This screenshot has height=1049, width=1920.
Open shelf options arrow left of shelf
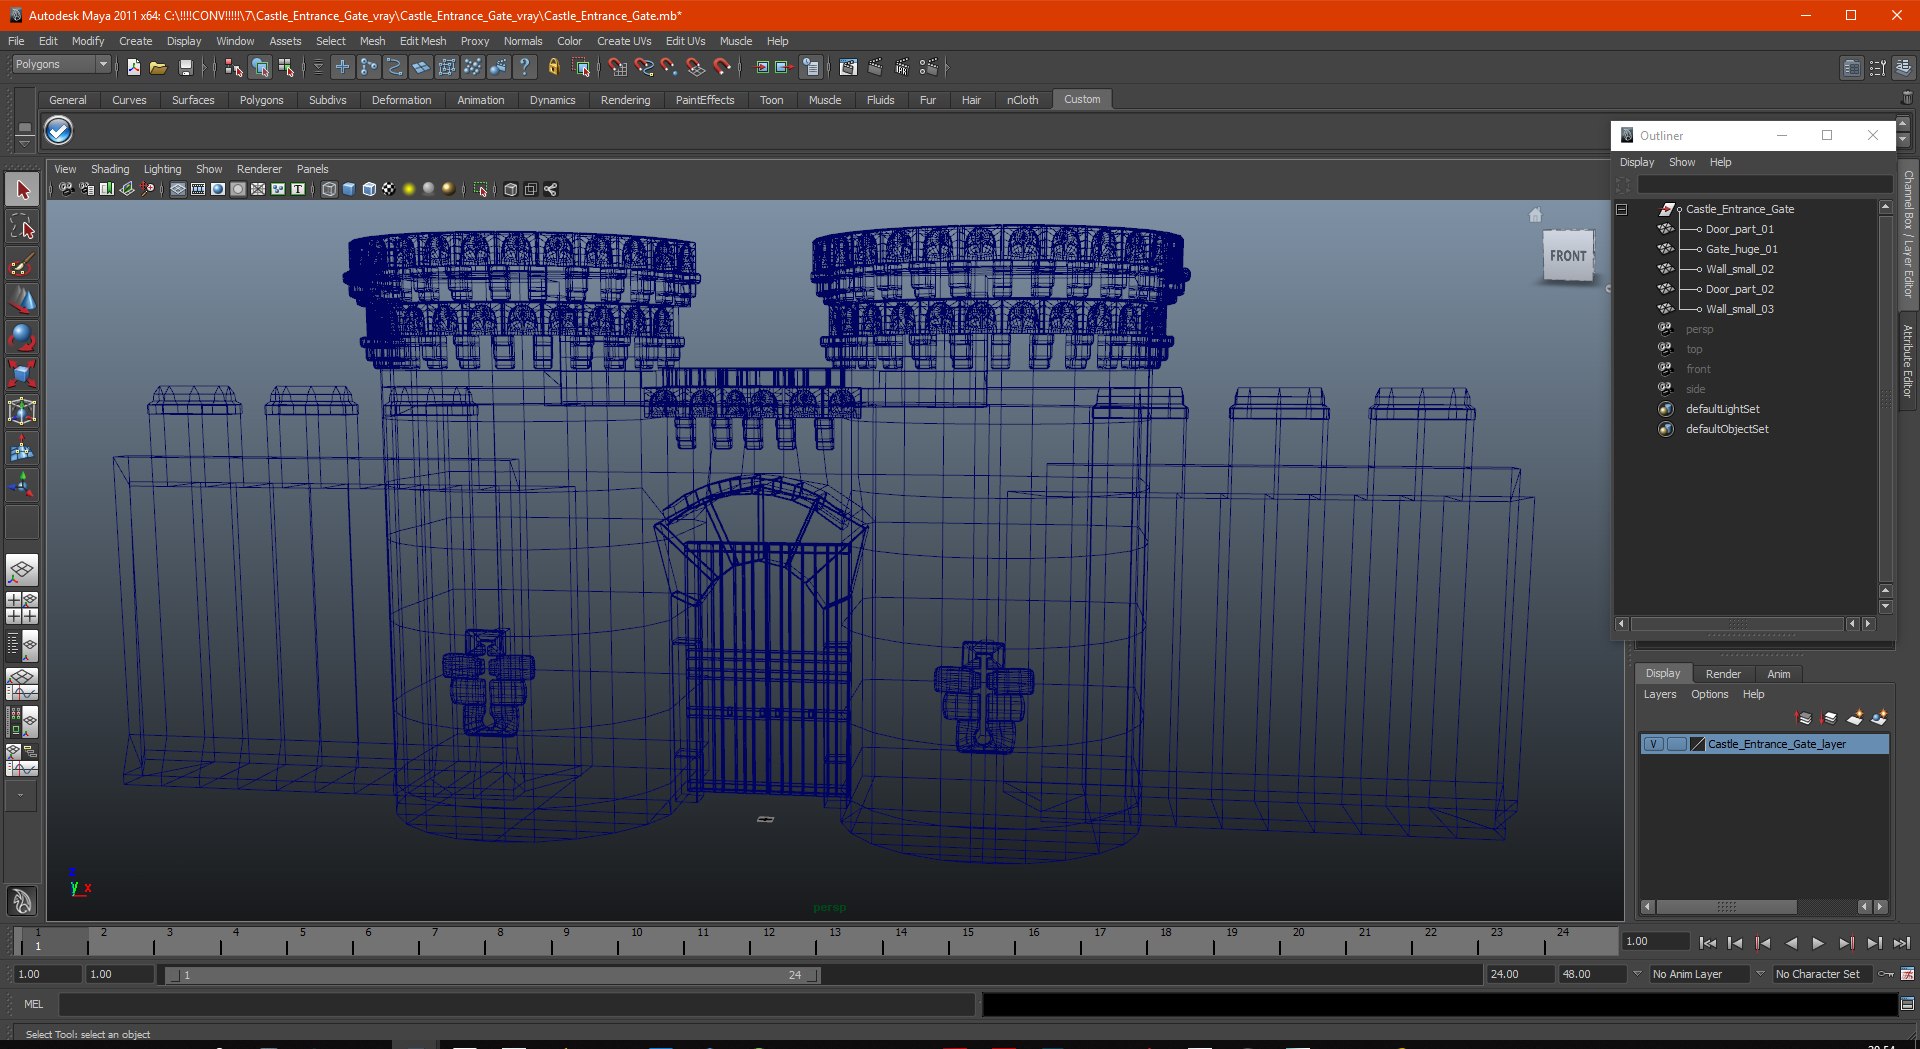point(24,144)
